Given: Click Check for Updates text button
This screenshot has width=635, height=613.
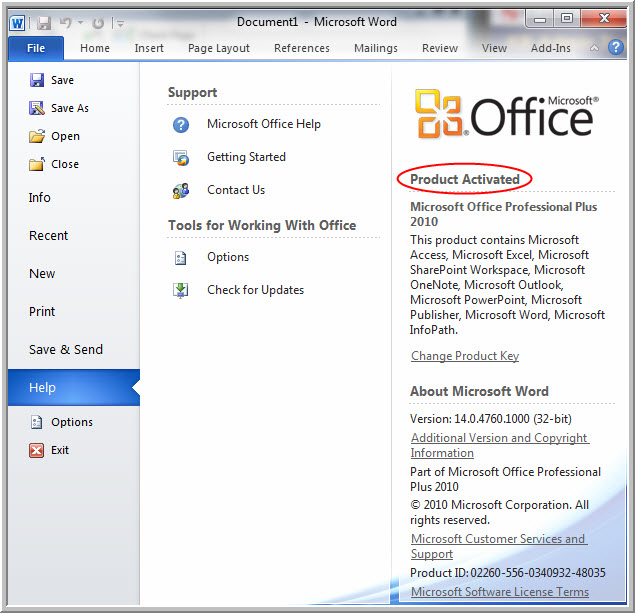Looking at the screenshot, I should (x=256, y=290).
